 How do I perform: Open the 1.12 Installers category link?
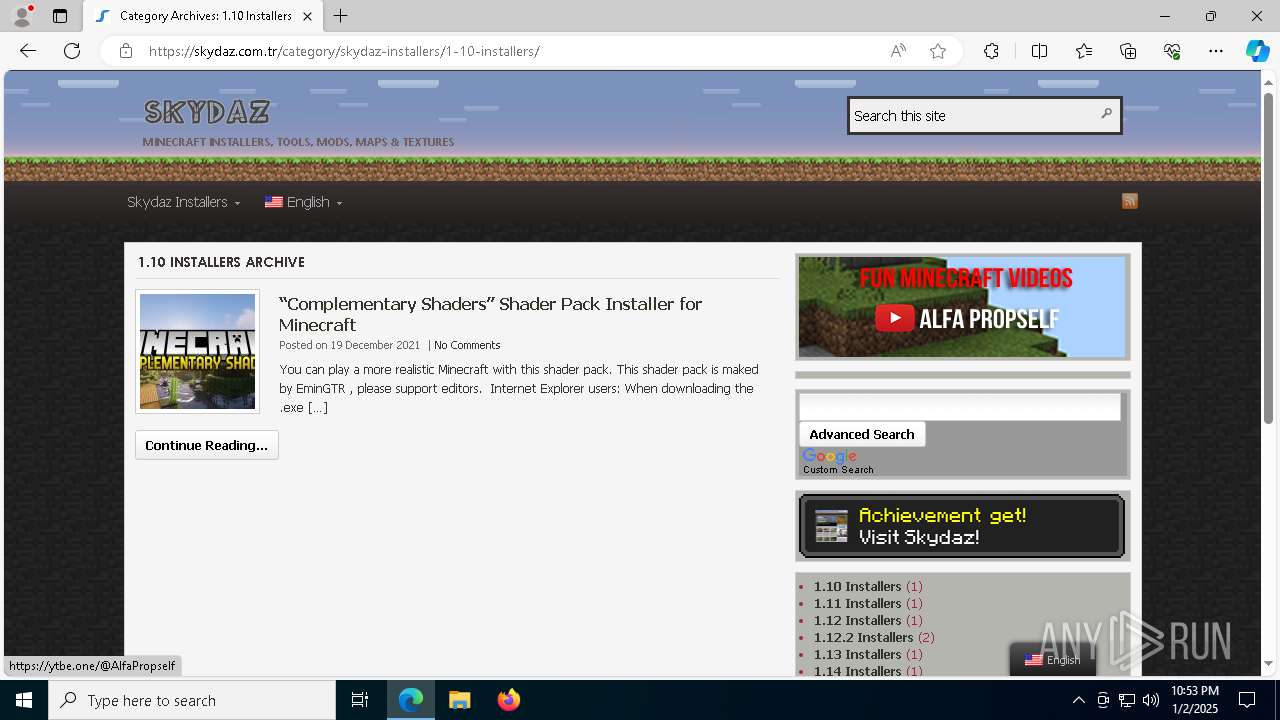[857, 620]
